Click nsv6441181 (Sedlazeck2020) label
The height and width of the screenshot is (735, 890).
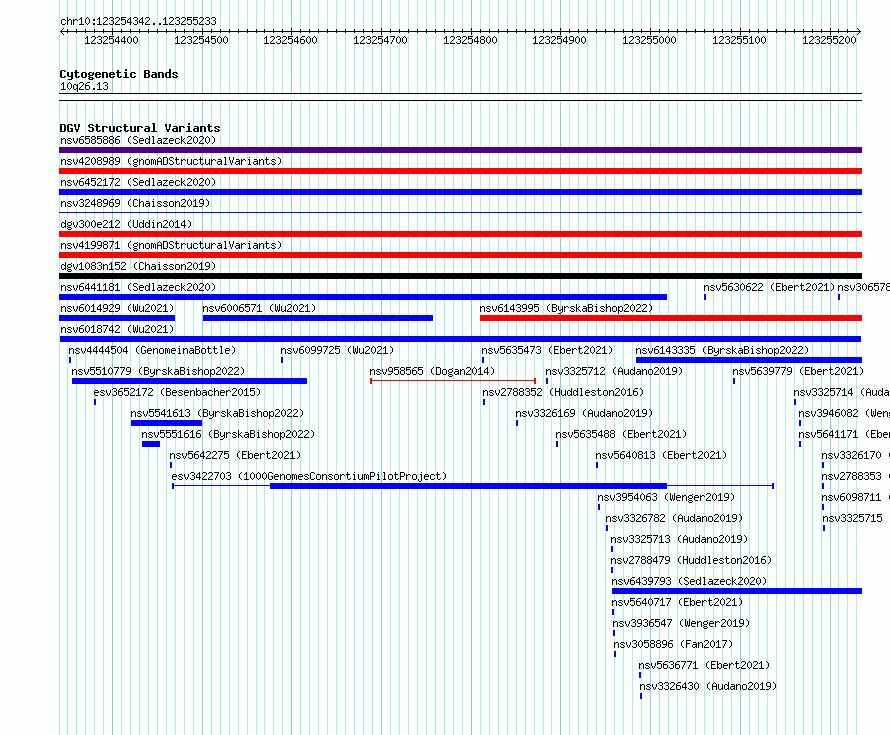[138, 287]
